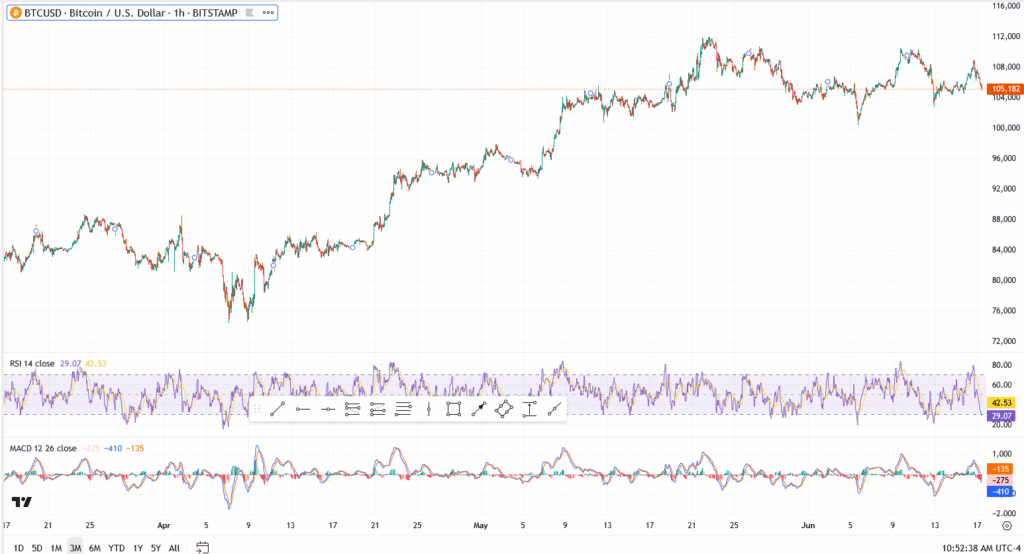
Task: Choose the Vertical Line drawing tool
Action: [x=428, y=409]
